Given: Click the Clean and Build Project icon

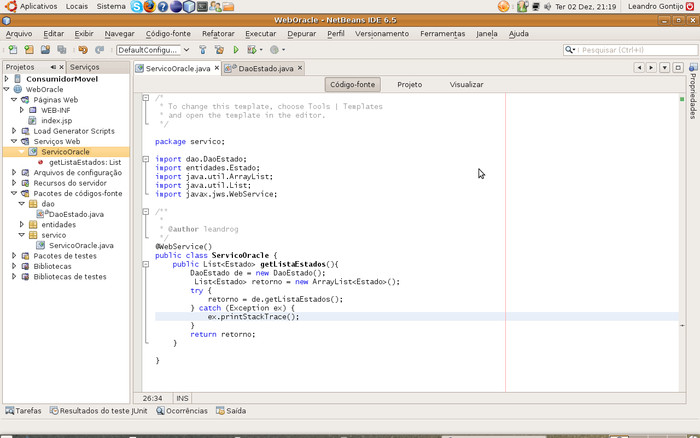Looking at the screenshot, I should tap(219, 50).
